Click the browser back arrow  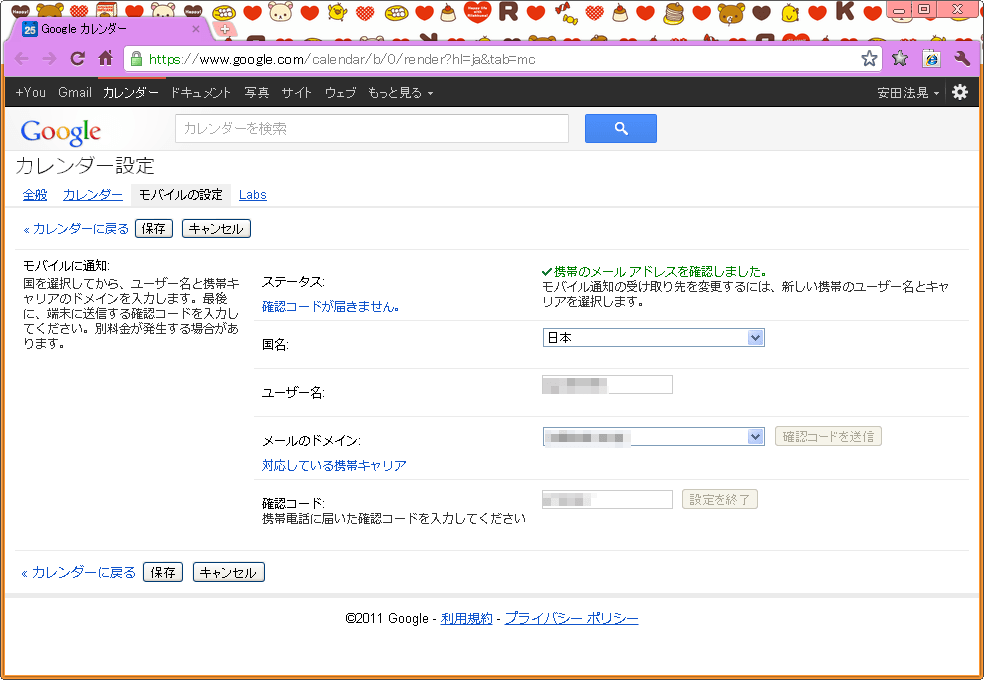(21, 58)
